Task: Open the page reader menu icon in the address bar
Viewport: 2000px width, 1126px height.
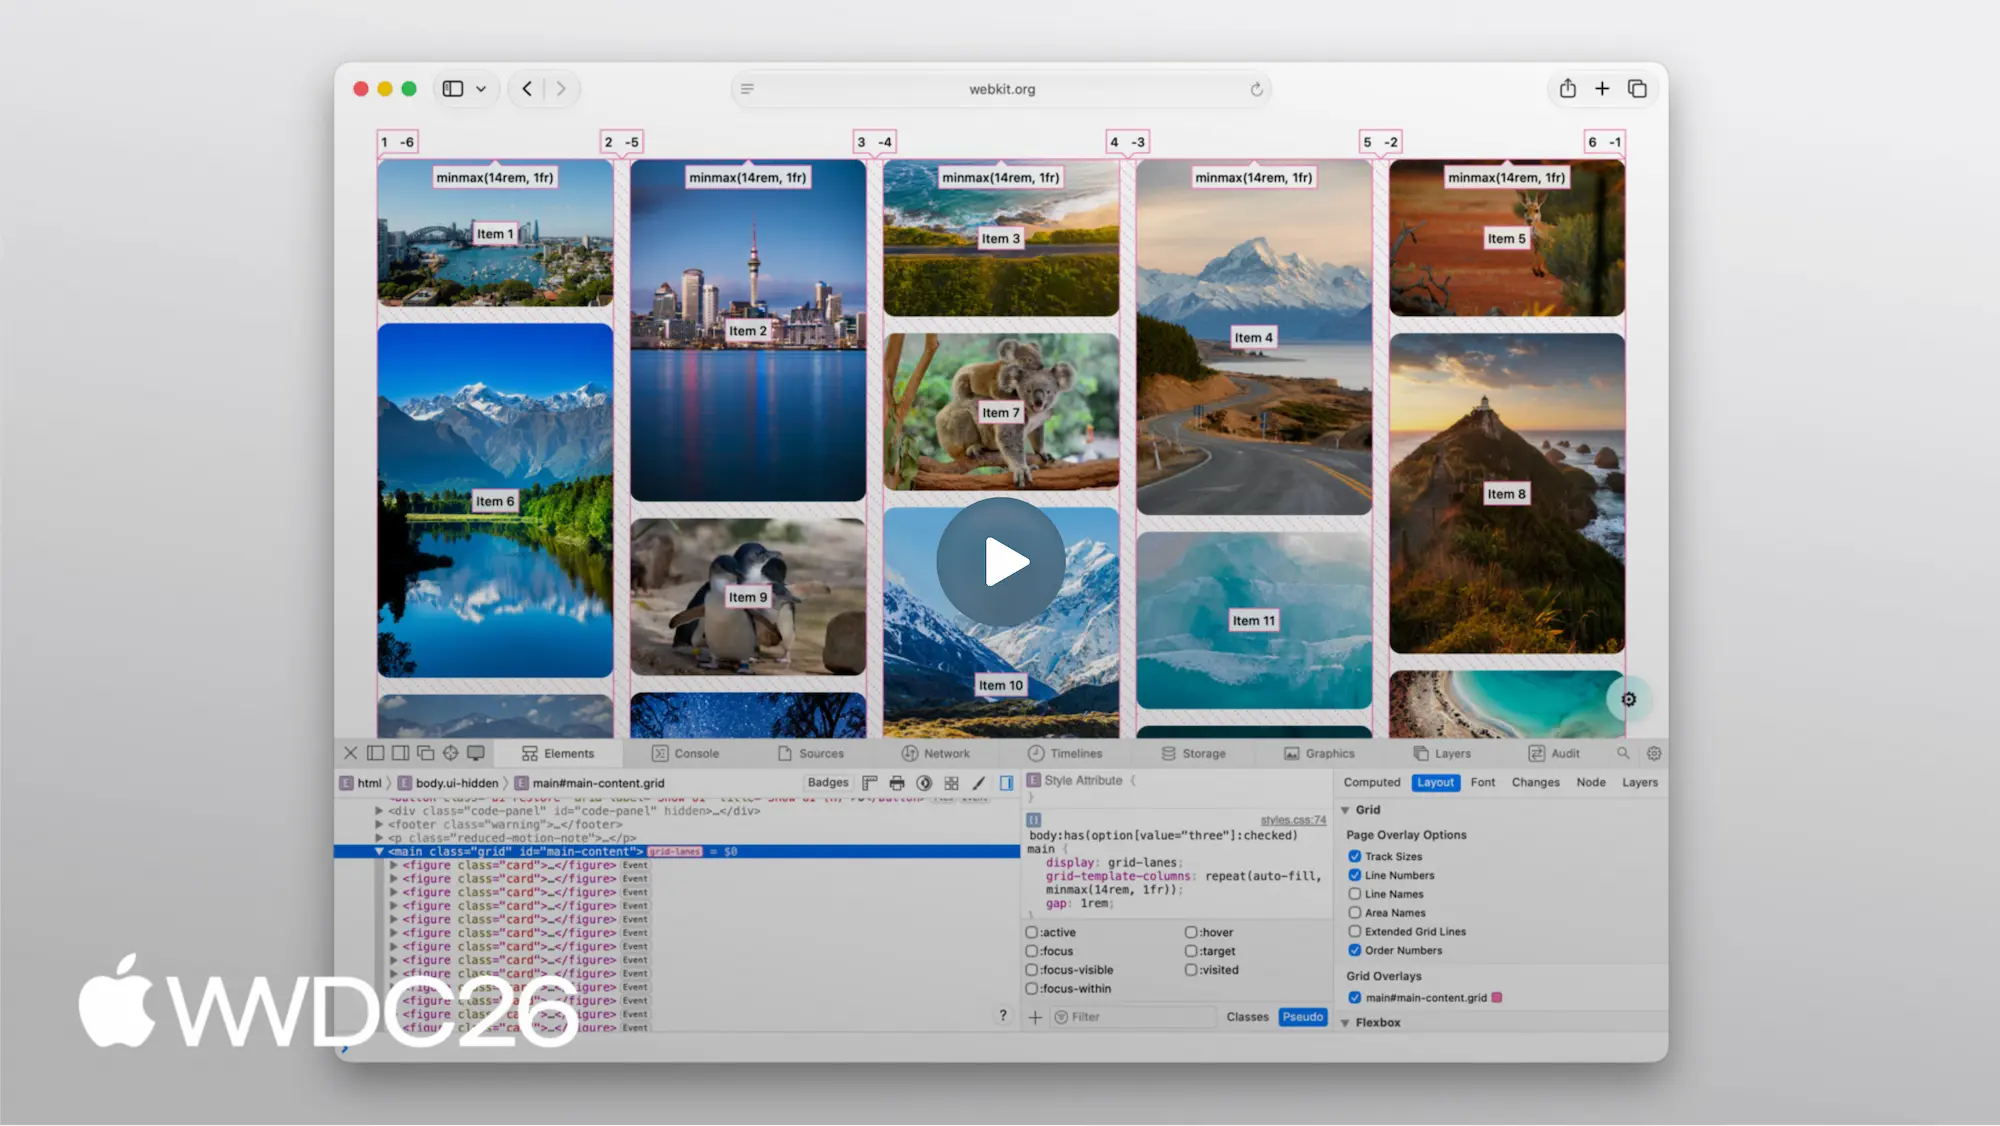Action: tap(747, 89)
